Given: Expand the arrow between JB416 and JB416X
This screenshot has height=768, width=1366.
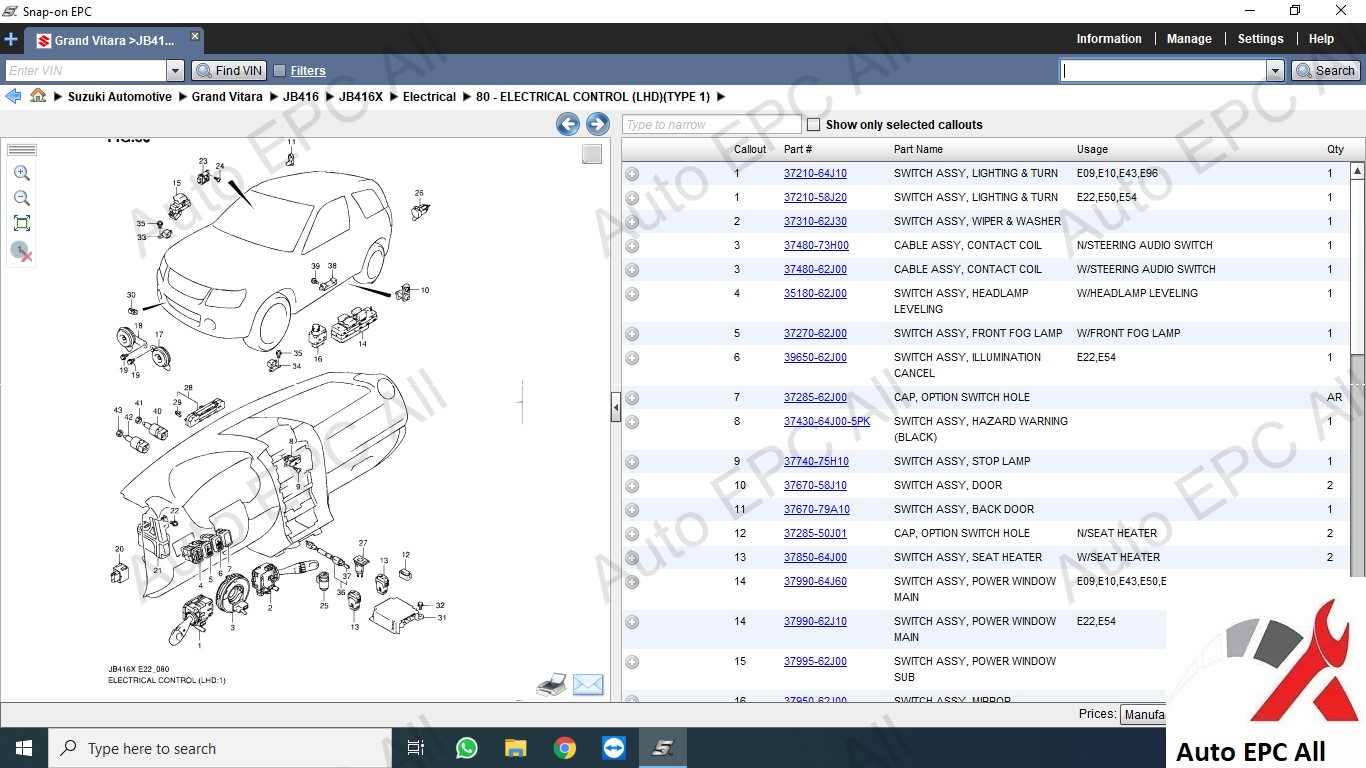Looking at the screenshot, I should 329,97.
